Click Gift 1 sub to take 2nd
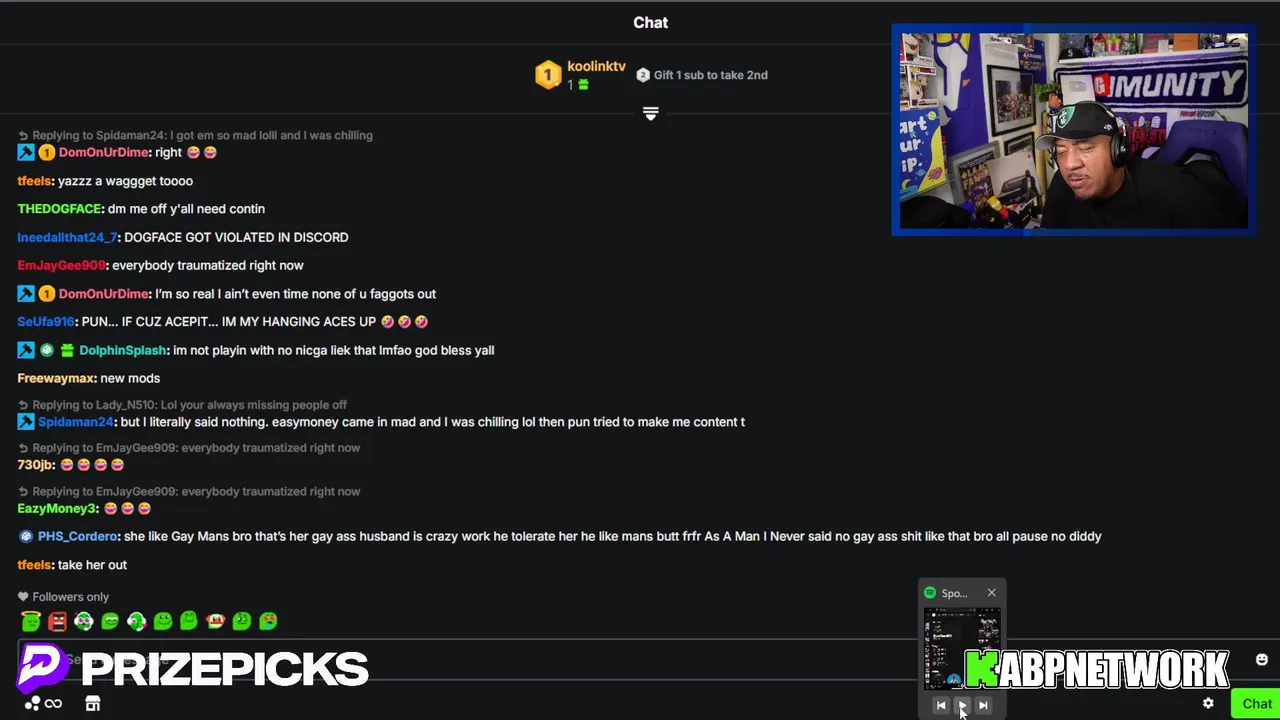Image resolution: width=1280 pixels, height=720 pixels. (702, 75)
